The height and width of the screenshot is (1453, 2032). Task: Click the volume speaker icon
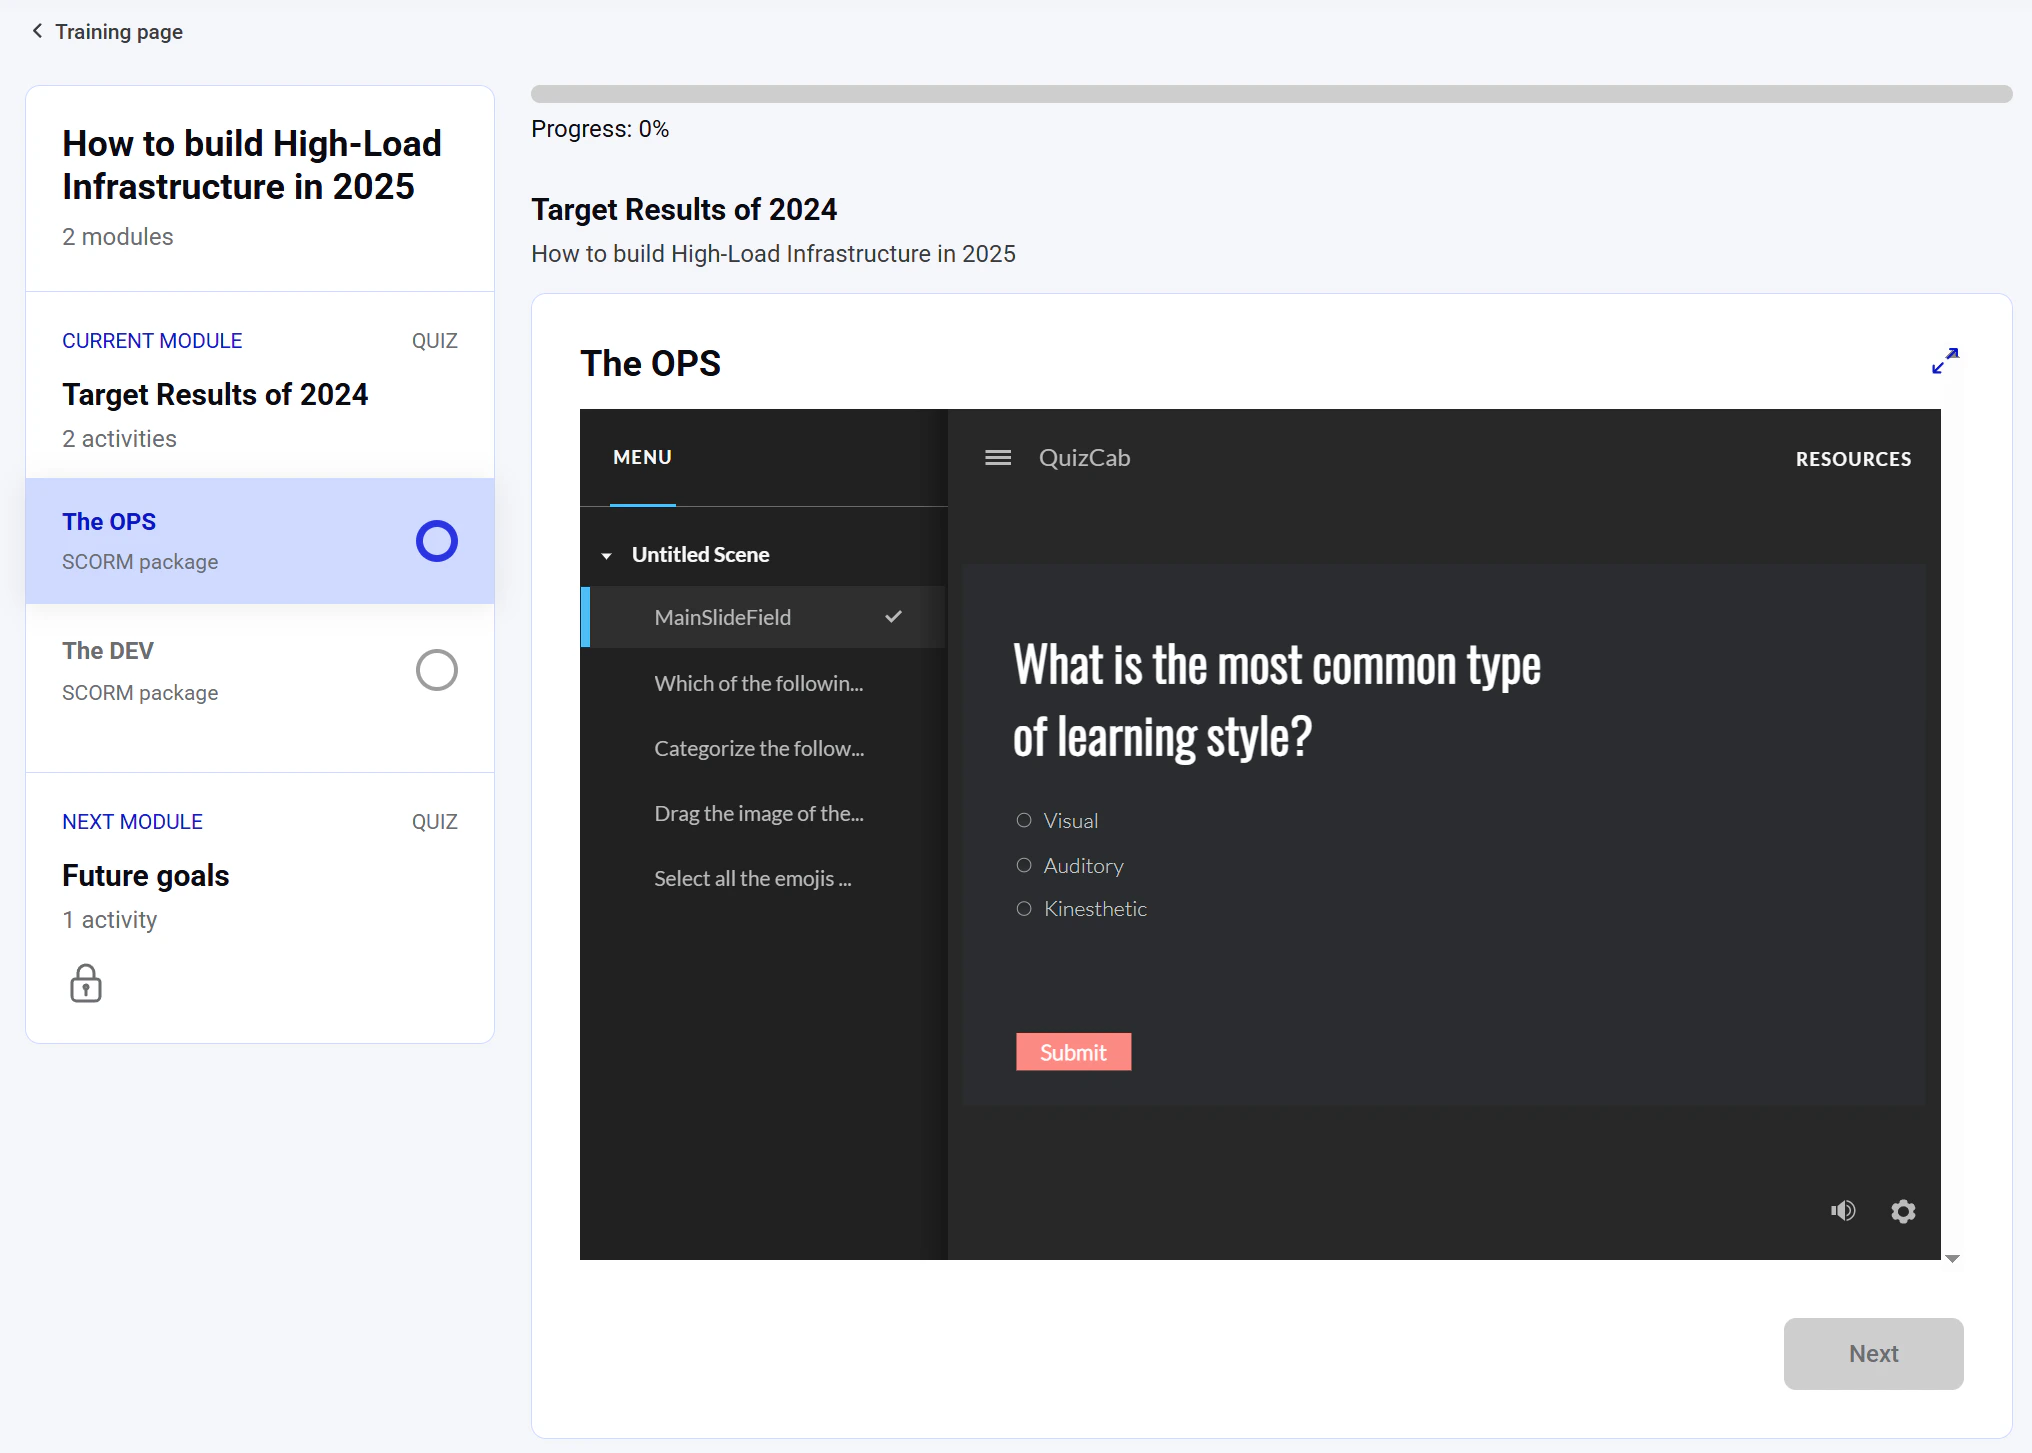coord(1843,1211)
